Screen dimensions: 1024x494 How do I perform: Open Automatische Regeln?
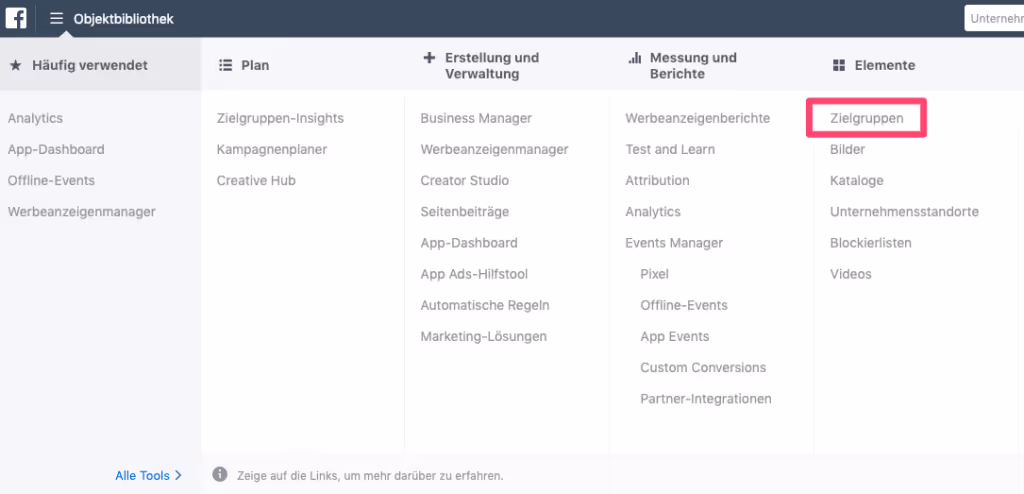[485, 305]
